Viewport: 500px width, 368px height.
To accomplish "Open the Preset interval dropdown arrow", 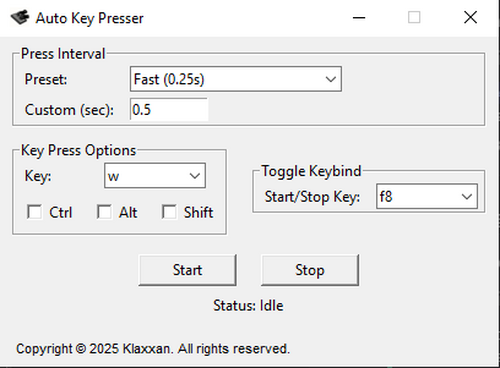I will pos(331,79).
